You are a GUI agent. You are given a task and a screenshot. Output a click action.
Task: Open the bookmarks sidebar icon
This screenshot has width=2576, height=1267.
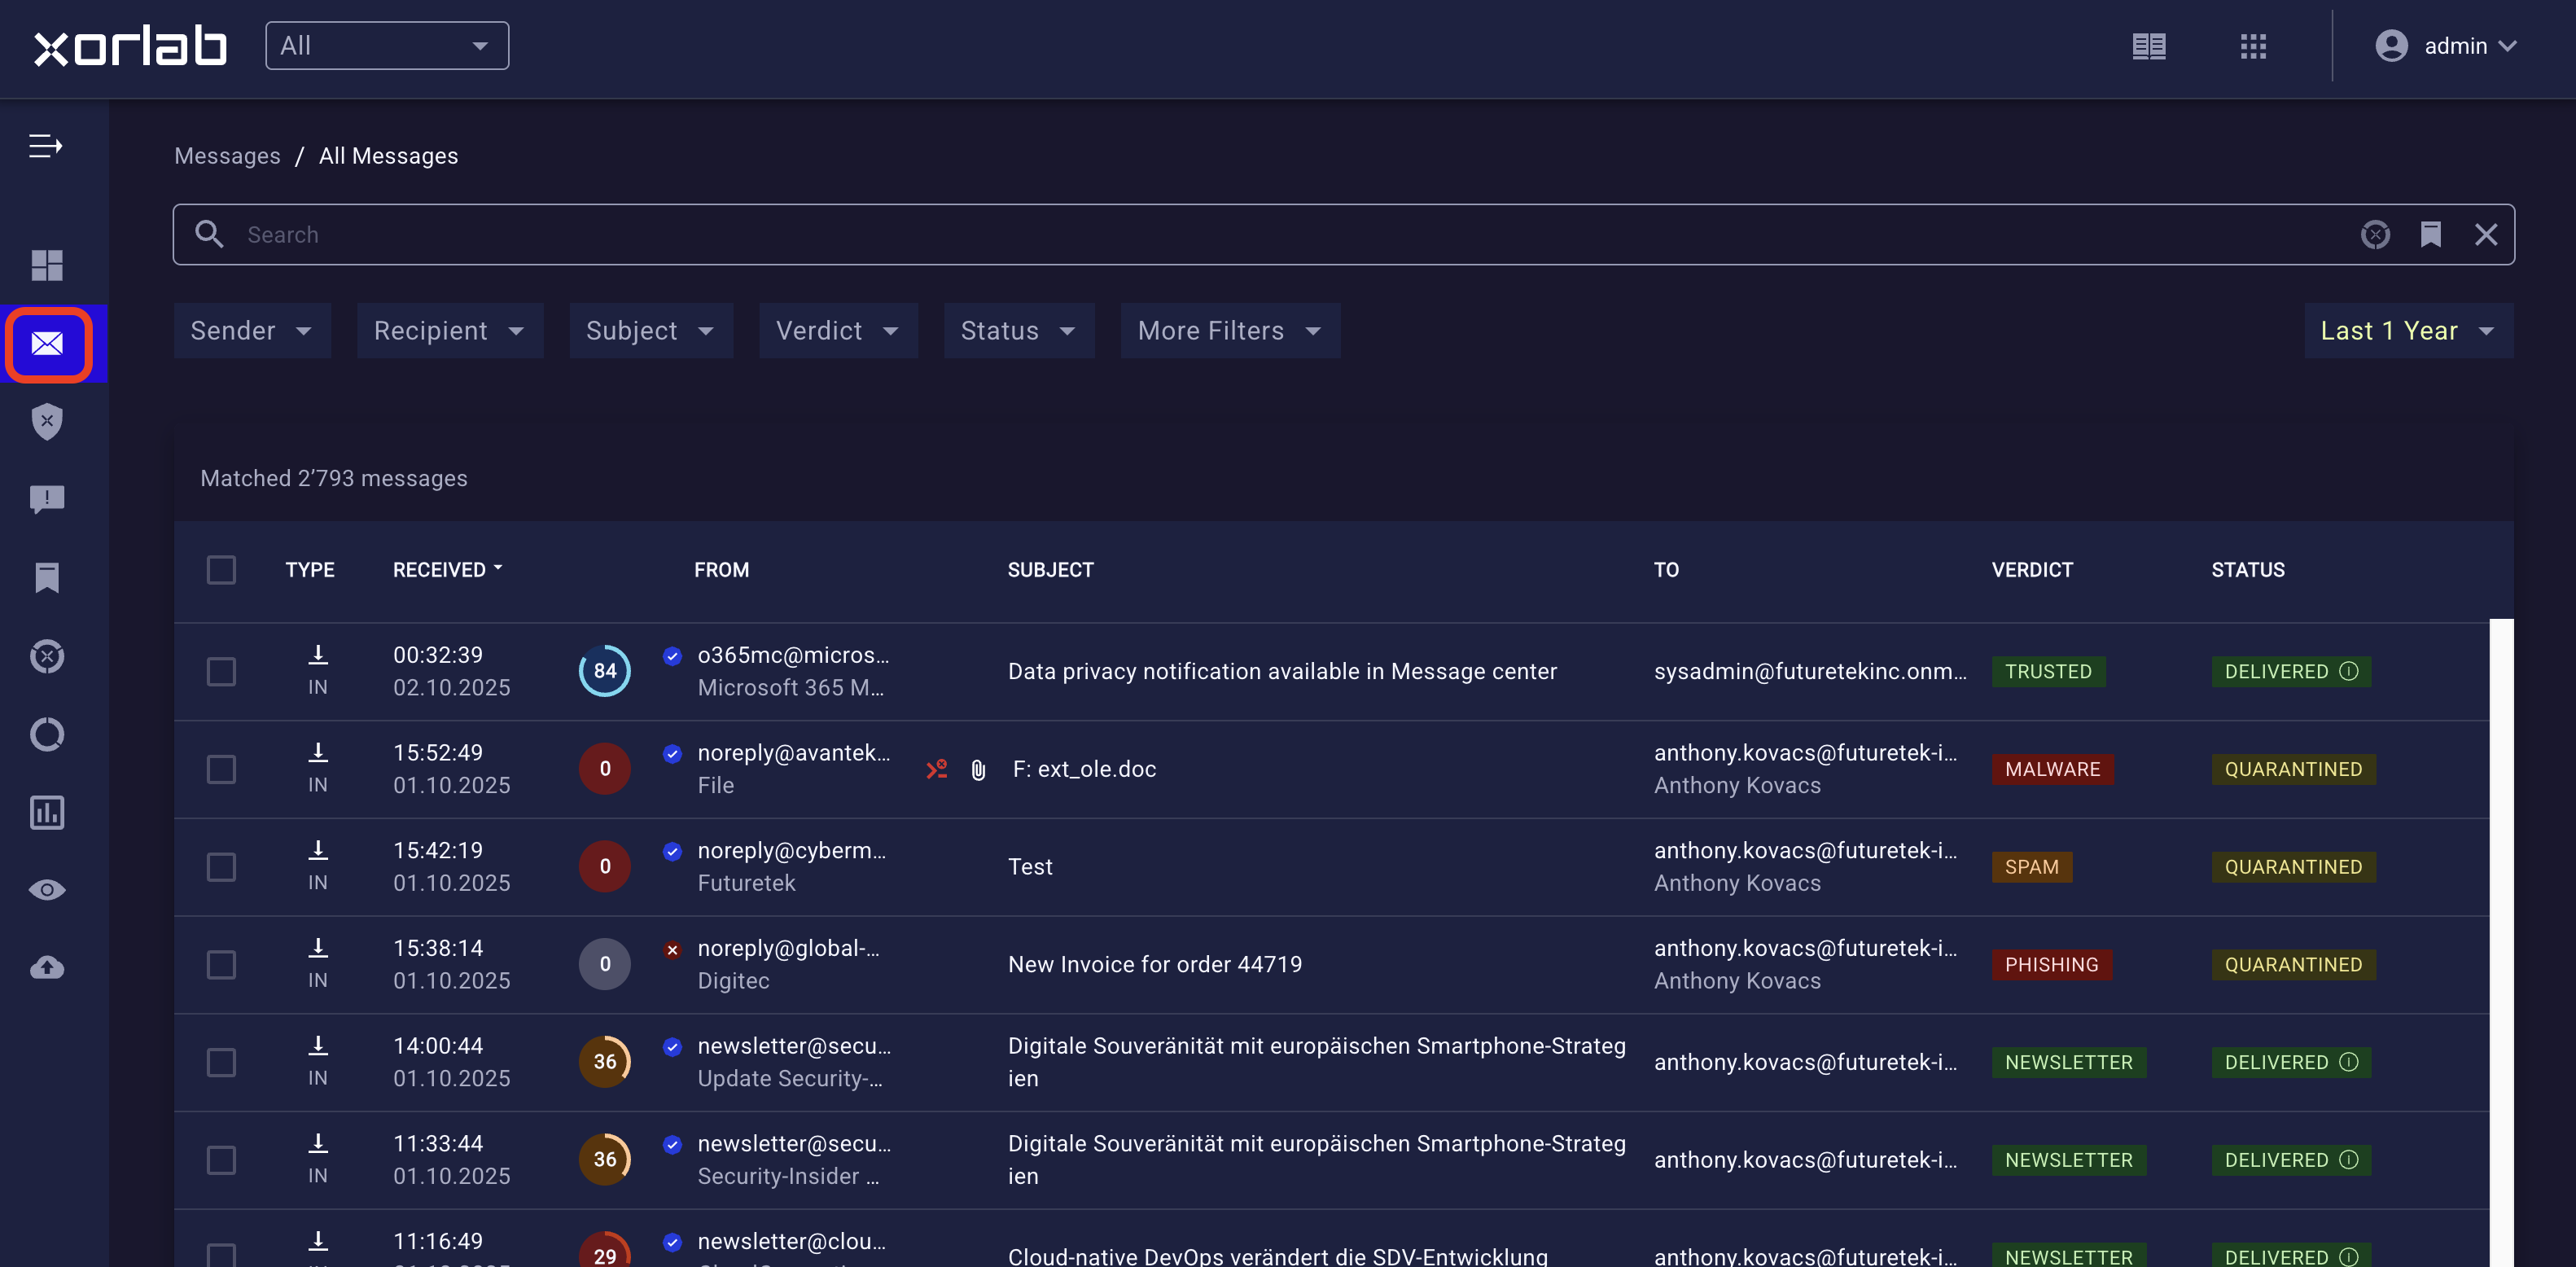click(47, 577)
